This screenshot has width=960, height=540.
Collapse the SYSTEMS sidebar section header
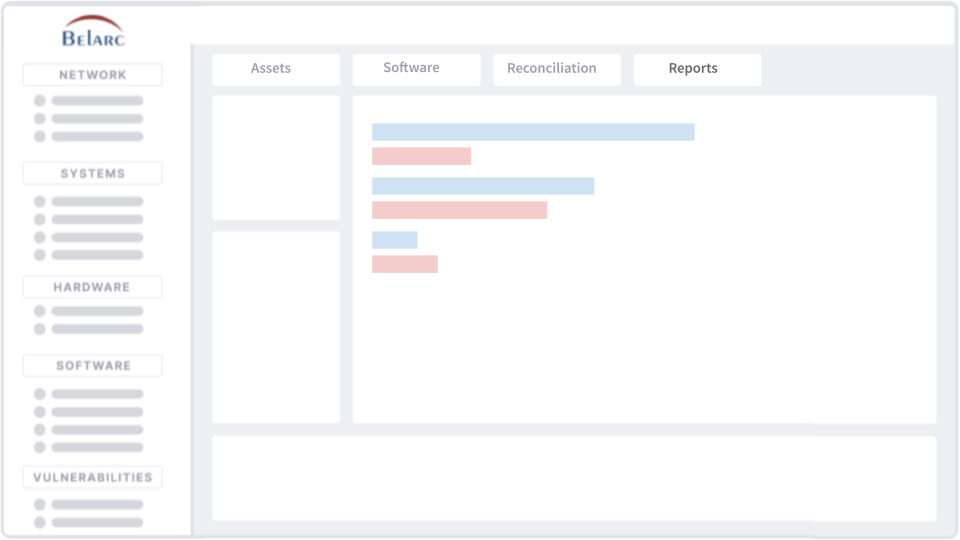[x=93, y=174]
